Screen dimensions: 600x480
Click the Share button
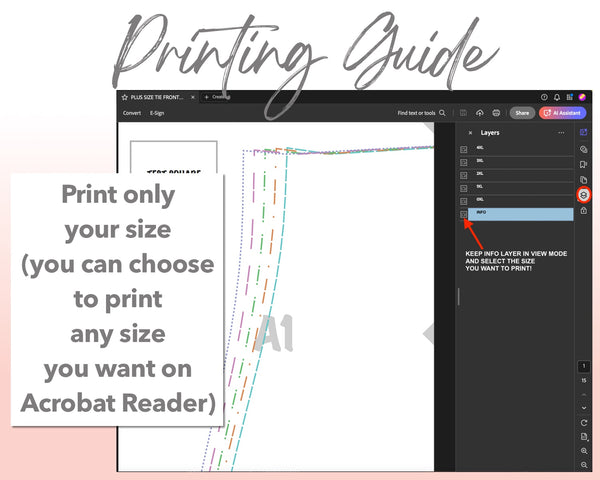click(522, 113)
